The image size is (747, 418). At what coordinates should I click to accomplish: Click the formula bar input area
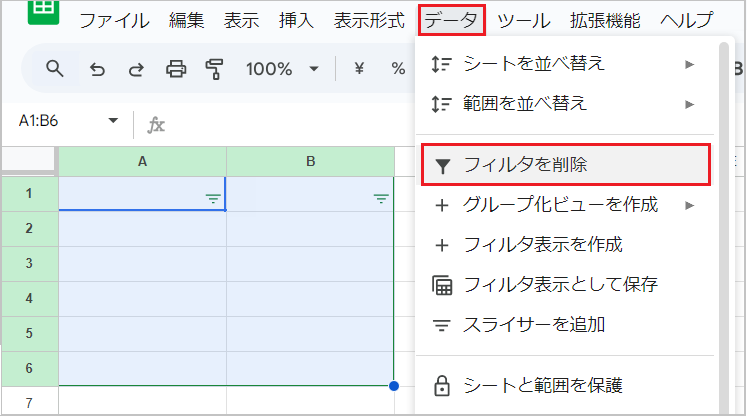(x=291, y=125)
